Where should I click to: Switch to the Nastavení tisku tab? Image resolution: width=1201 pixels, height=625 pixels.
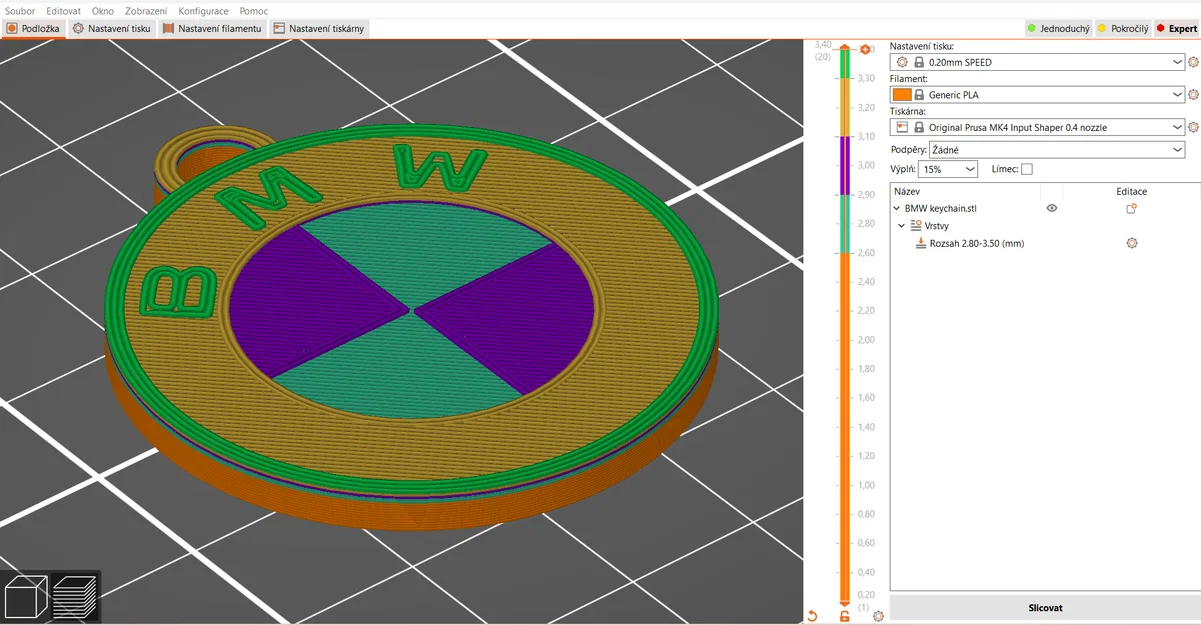111,29
